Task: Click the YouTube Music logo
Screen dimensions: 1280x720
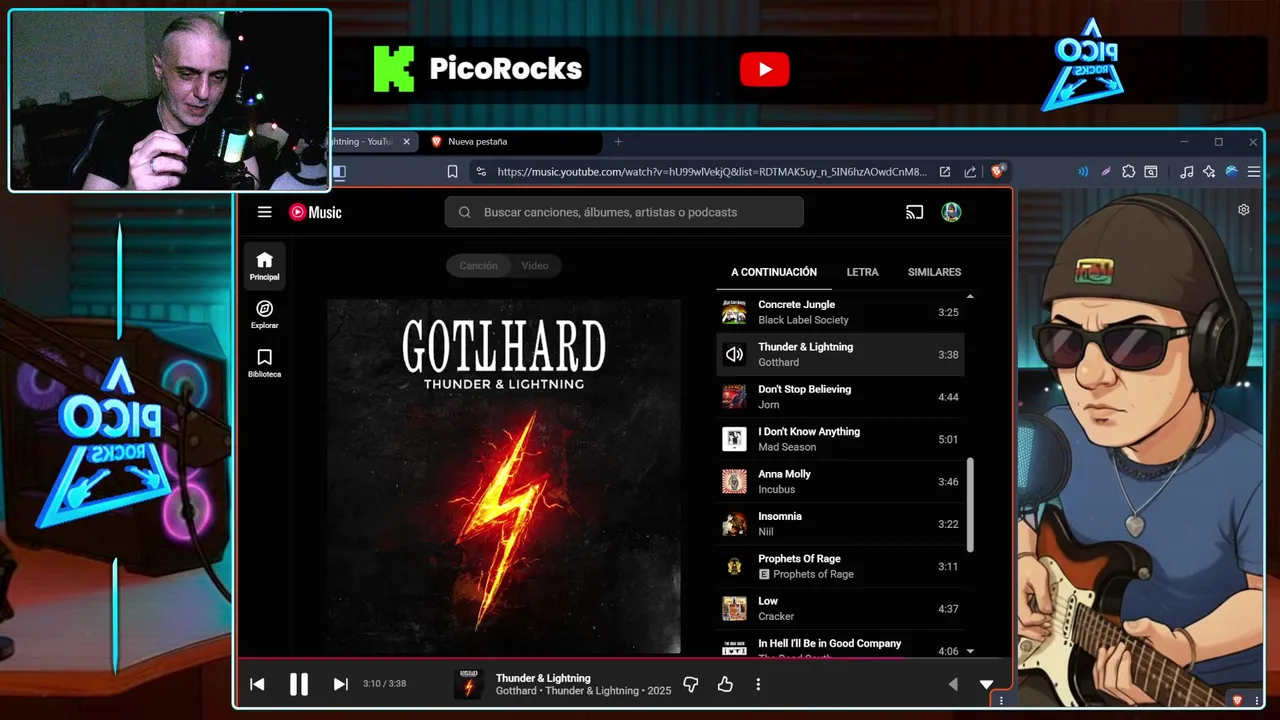Action: click(x=315, y=212)
